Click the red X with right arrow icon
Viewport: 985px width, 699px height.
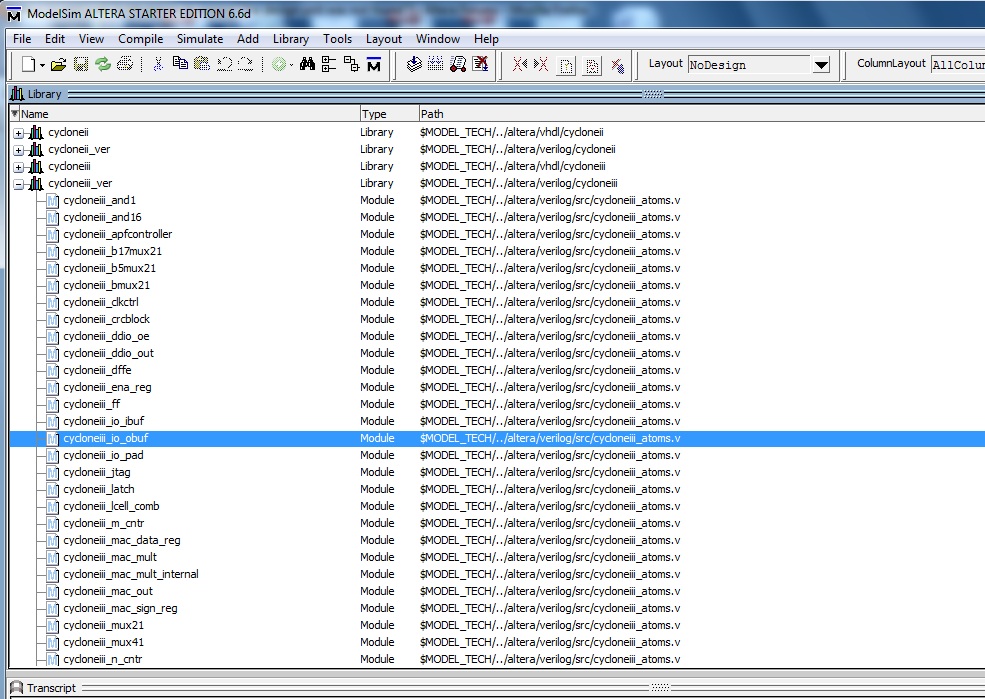(x=541, y=64)
